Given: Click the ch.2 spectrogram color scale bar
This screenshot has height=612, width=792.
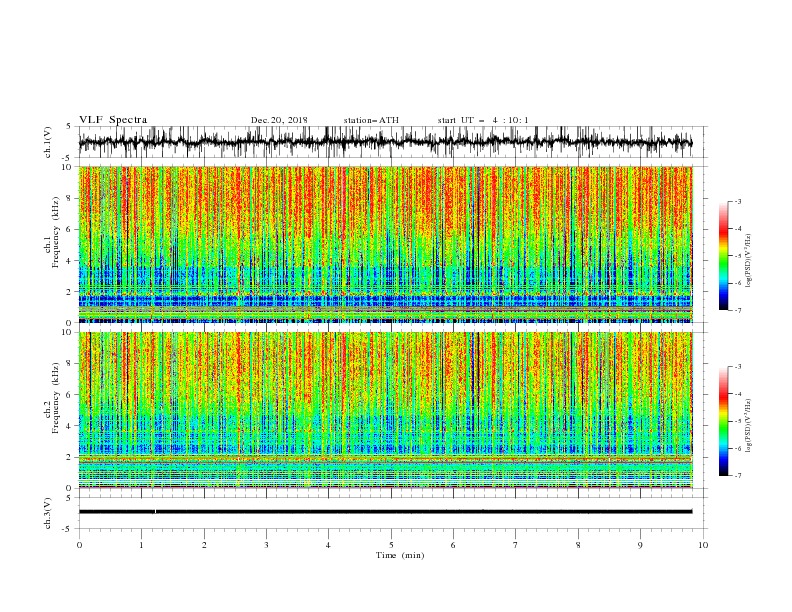Looking at the screenshot, I should pos(723,421).
